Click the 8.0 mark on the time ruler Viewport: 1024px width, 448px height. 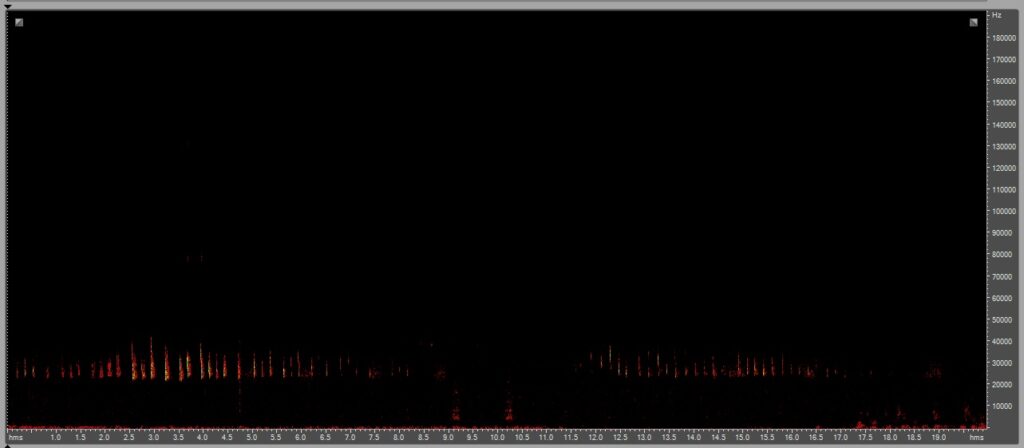[x=399, y=437]
